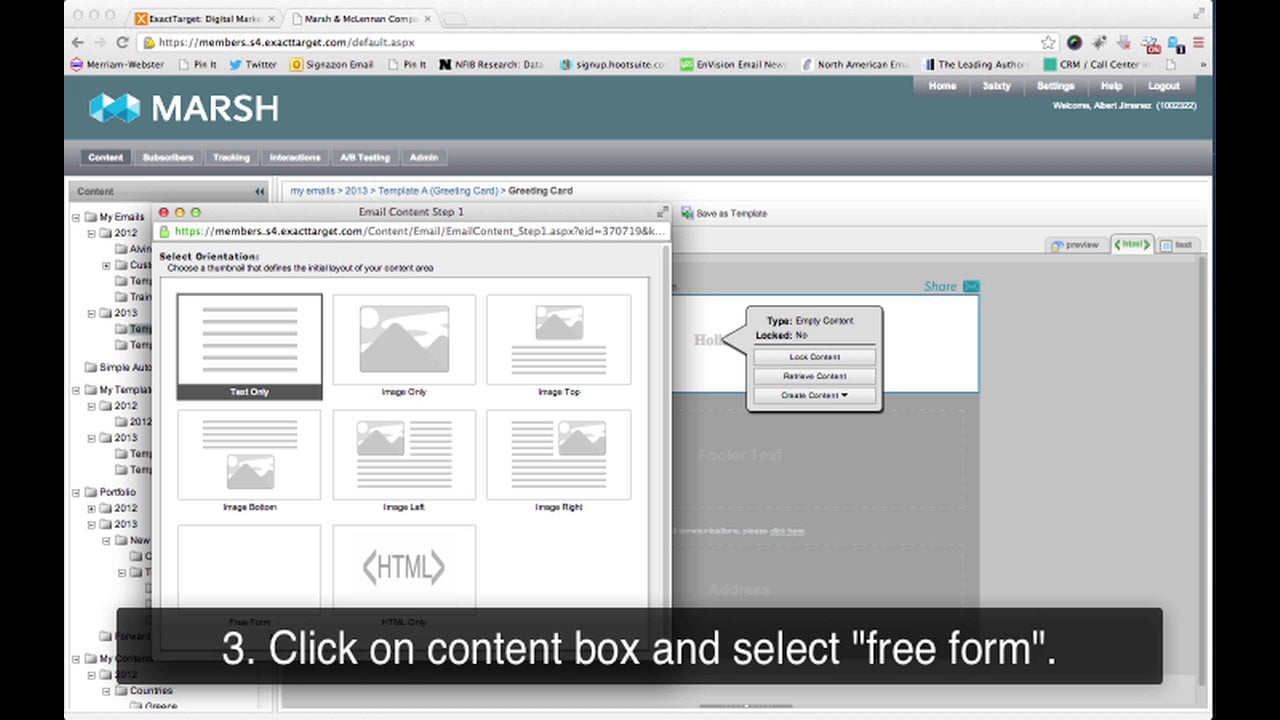Open the Tracking menu tab
This screenshot has height=720, width=1280.
pyautogui.click(x=231, y=157)
